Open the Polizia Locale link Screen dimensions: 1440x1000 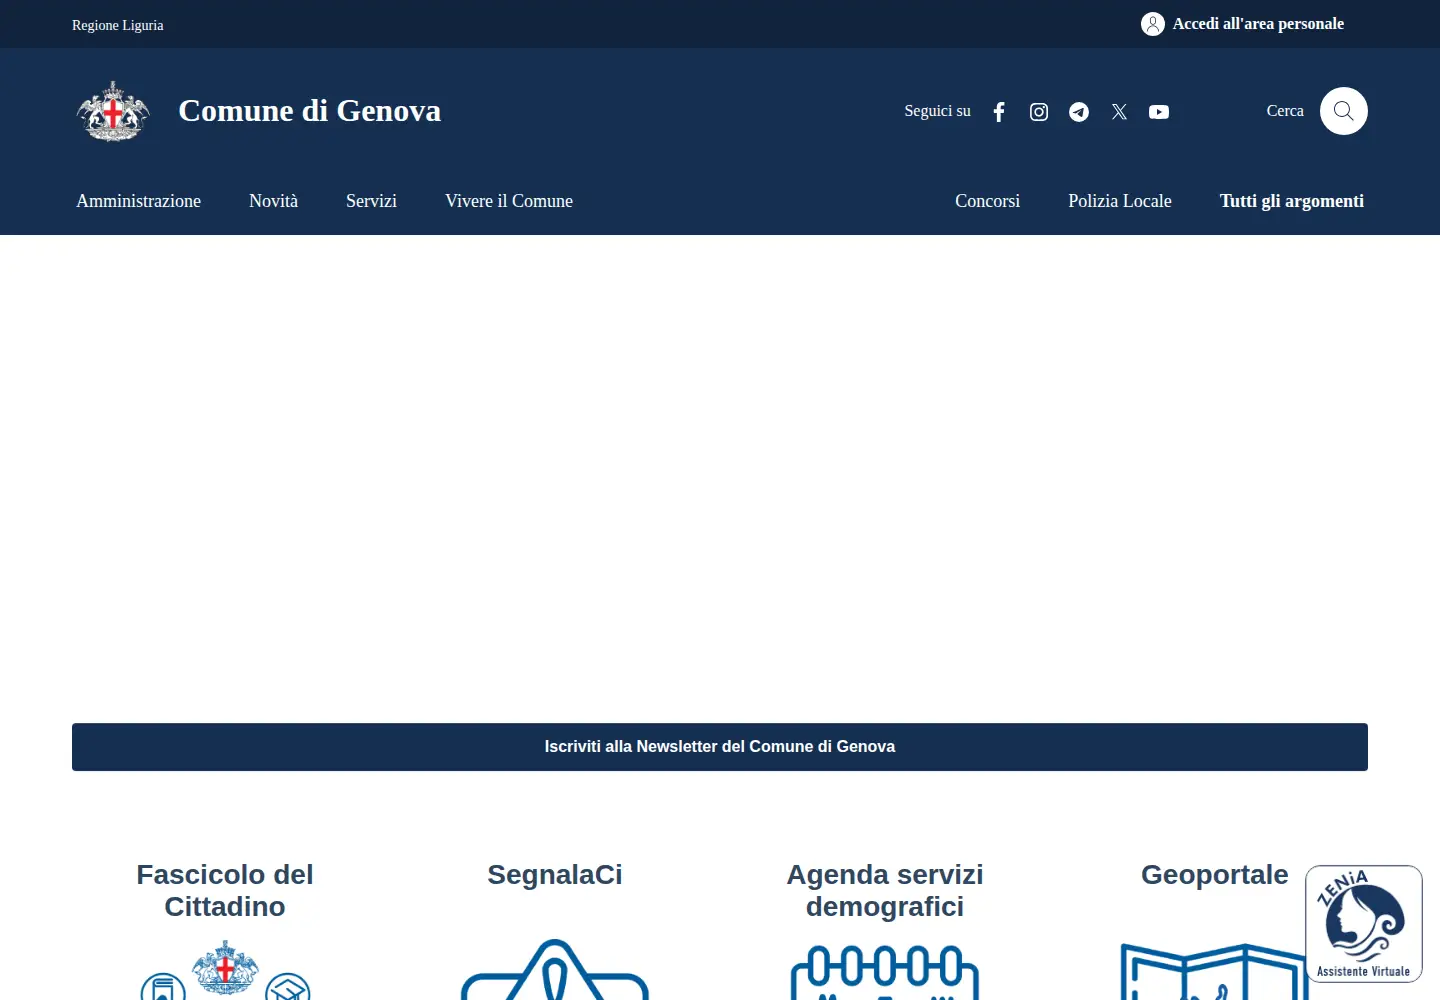(1120, 201)
